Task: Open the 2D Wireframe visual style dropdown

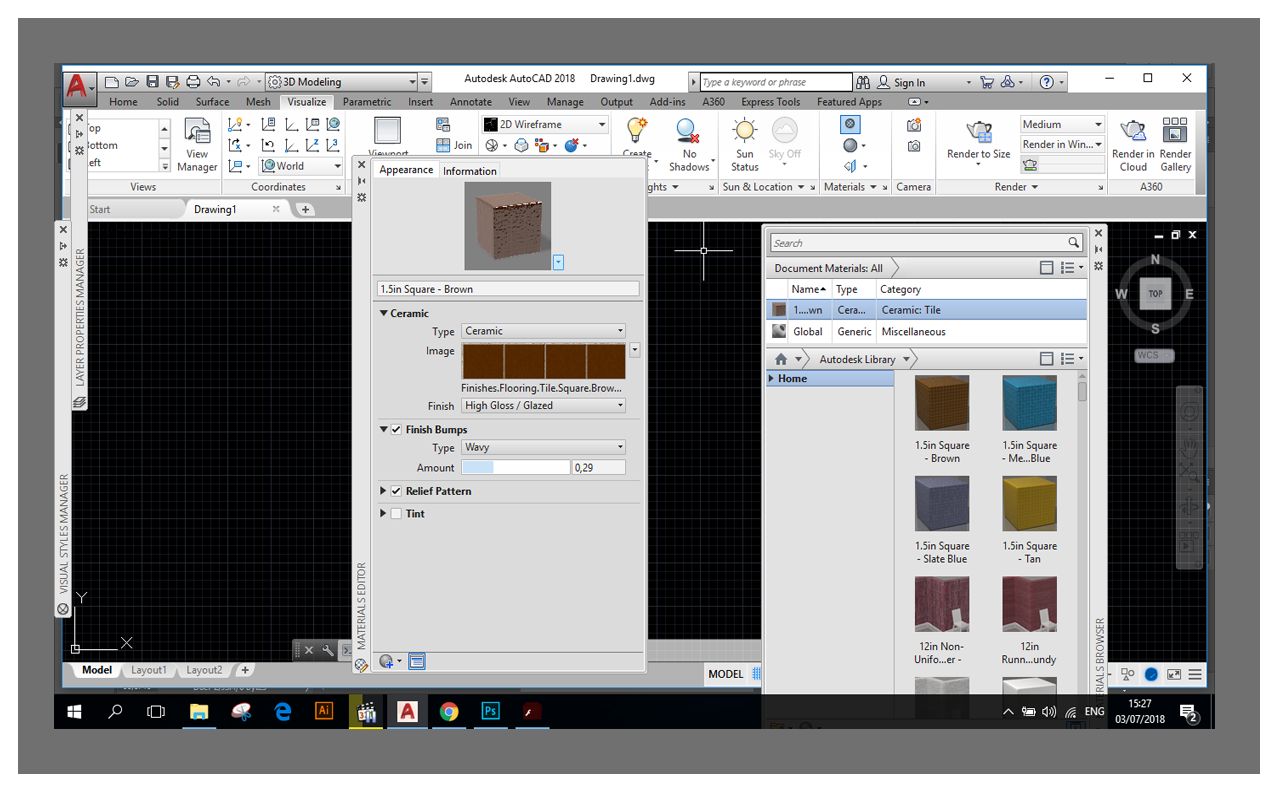Action: (601, 123)
